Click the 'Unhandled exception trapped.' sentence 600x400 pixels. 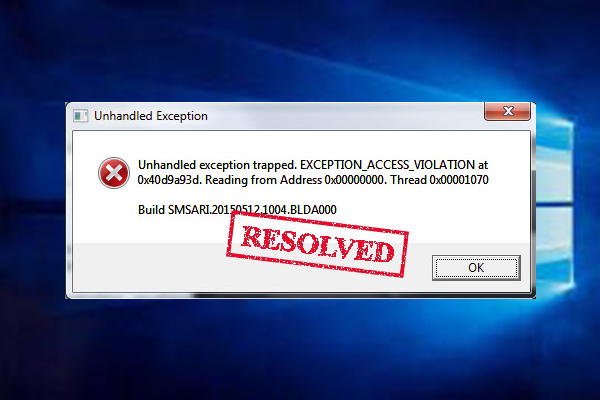click(x=217, y=165)
